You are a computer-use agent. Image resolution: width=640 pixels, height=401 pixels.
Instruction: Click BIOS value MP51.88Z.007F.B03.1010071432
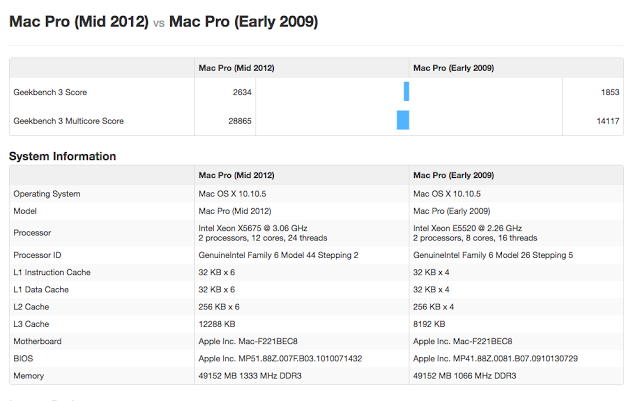point(300,359)
